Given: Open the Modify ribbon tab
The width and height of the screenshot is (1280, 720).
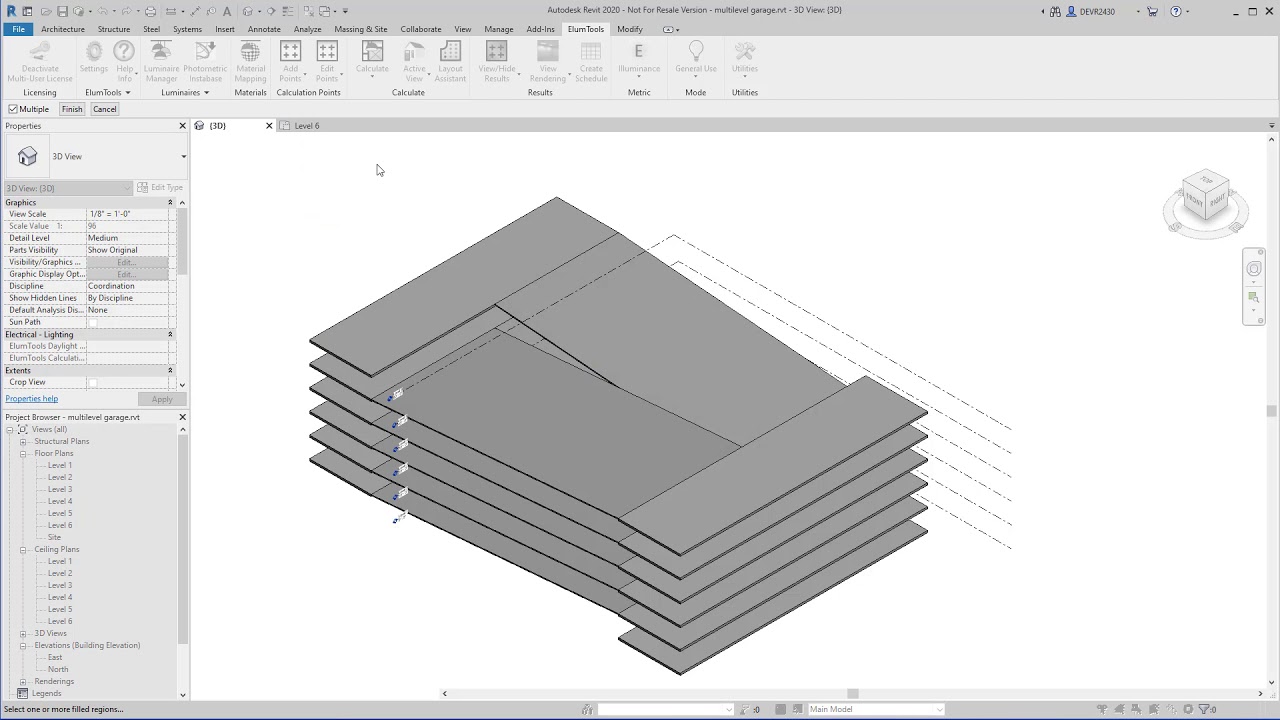Looking at the screenshot, I should [630, 29].
